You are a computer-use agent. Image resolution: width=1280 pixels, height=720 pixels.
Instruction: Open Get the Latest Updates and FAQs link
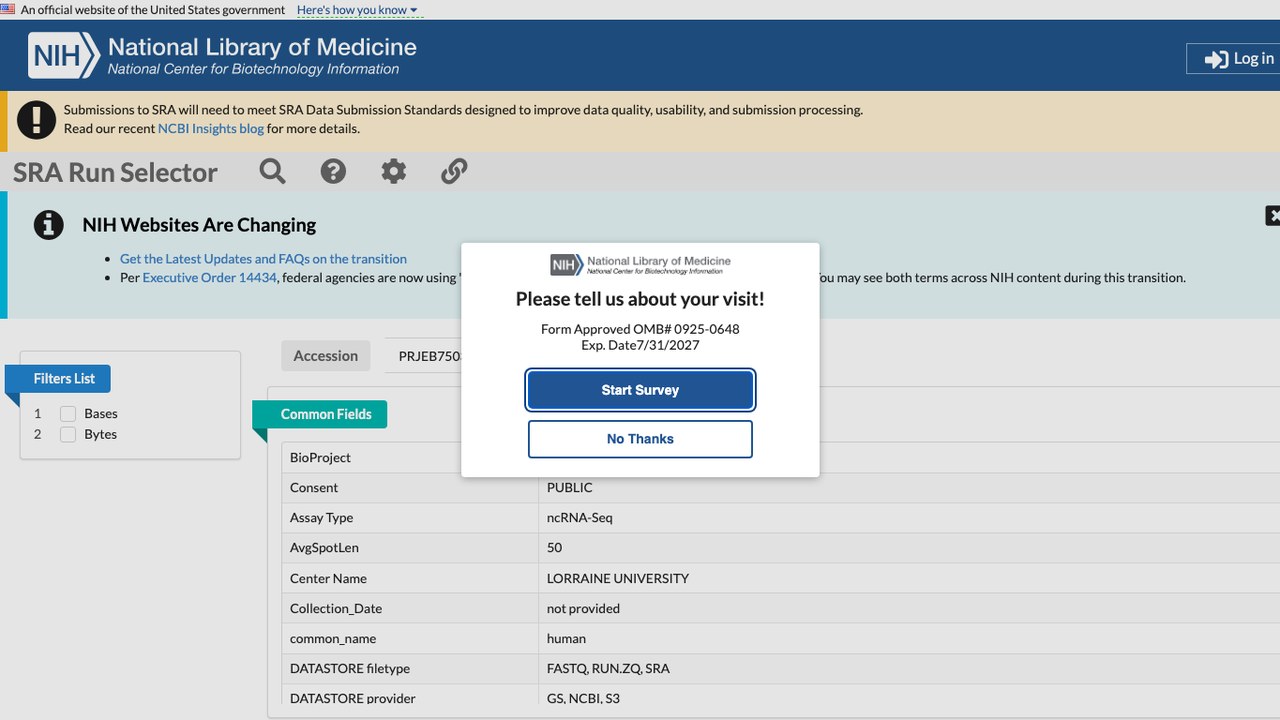point(263,259)
